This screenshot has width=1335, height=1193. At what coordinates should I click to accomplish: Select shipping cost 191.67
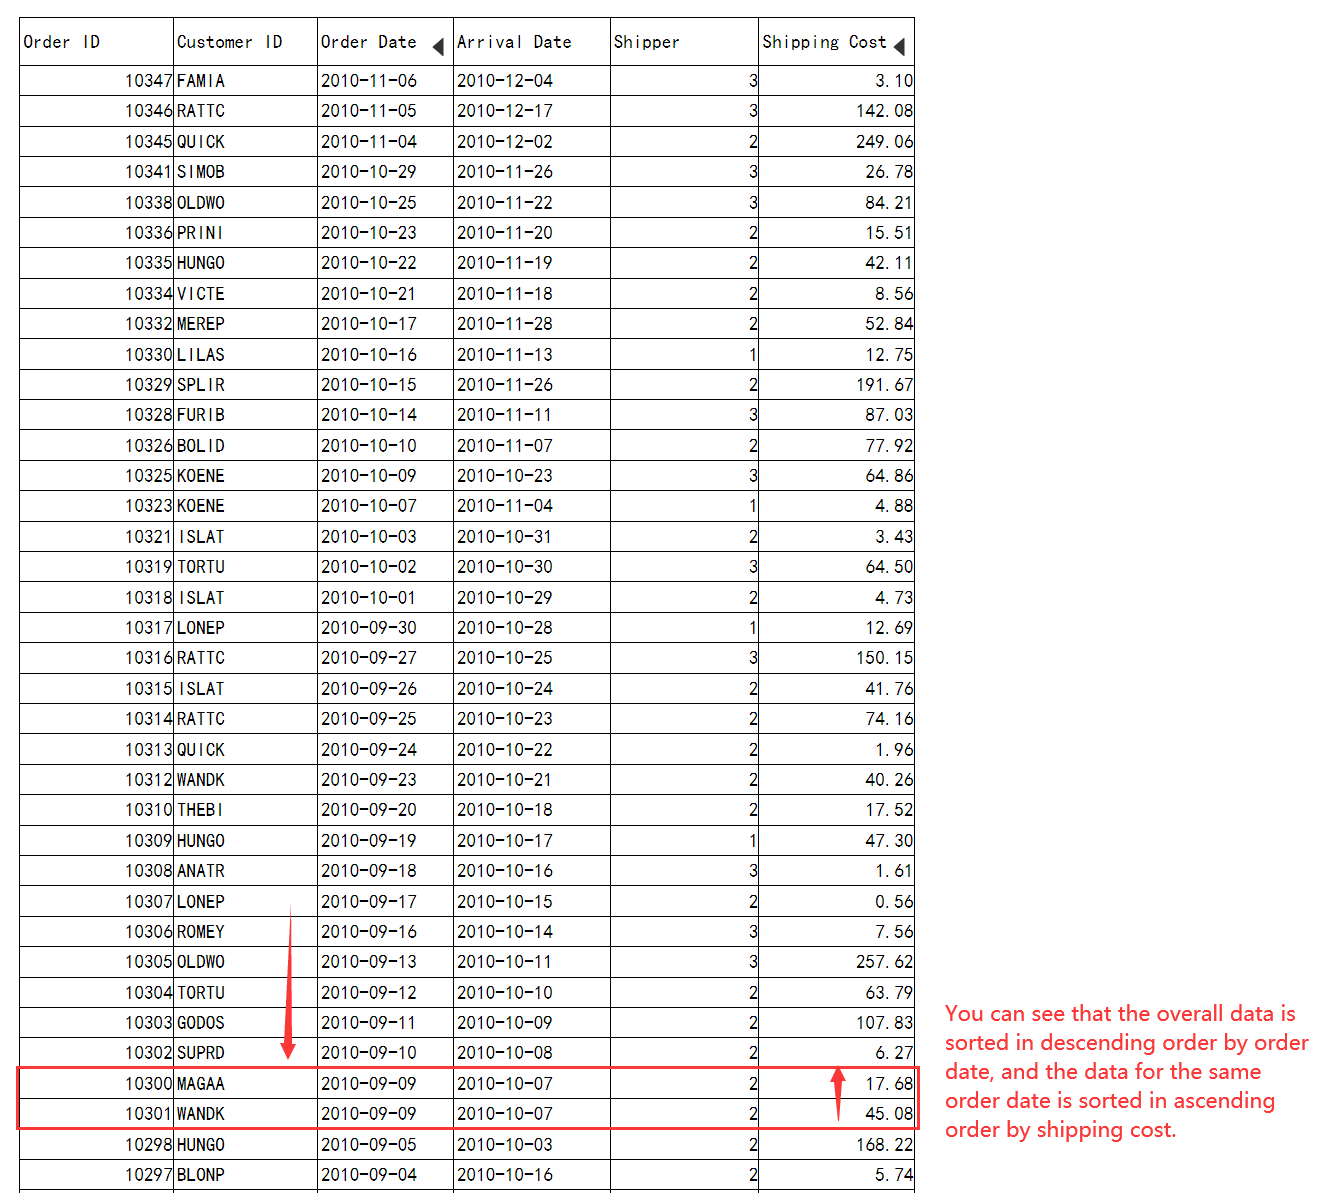837,385
